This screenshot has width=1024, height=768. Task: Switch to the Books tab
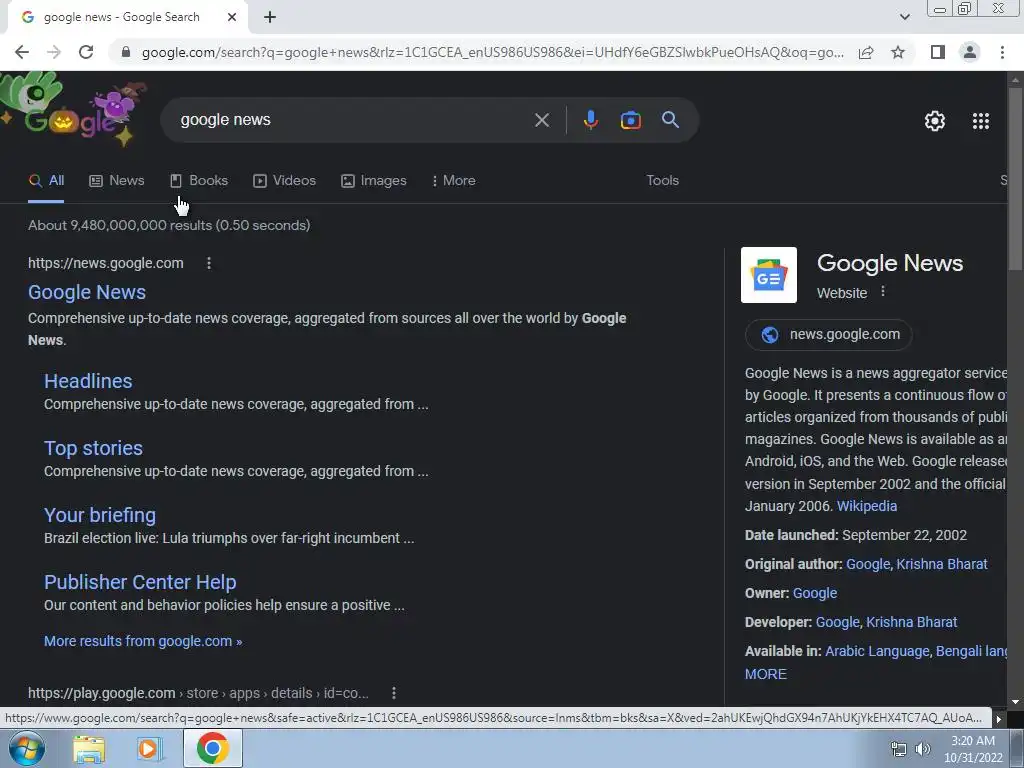point(199,181)
